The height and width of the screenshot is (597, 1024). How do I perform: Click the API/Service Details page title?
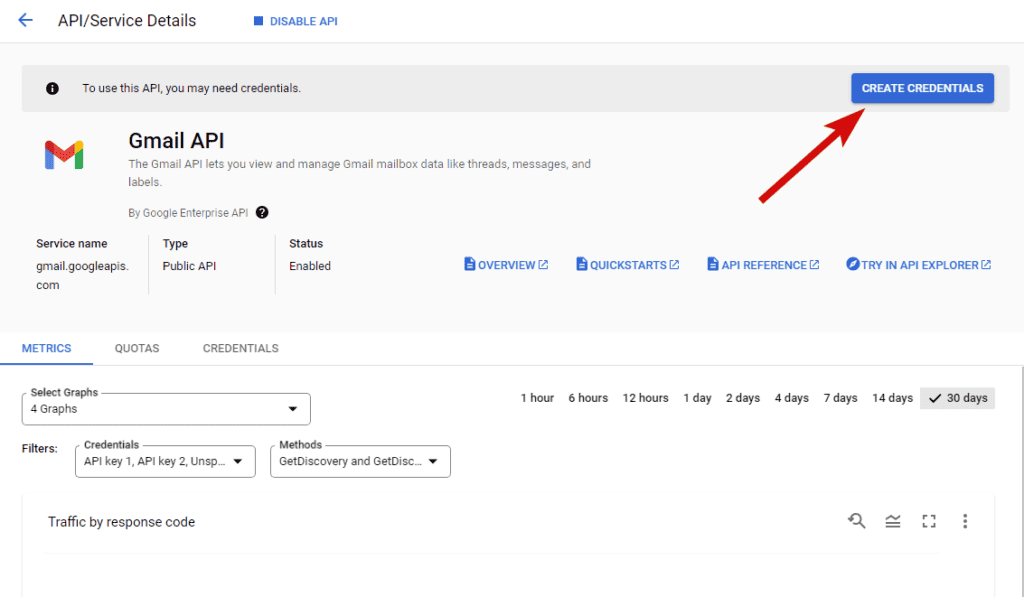click(x=127, y=21)
